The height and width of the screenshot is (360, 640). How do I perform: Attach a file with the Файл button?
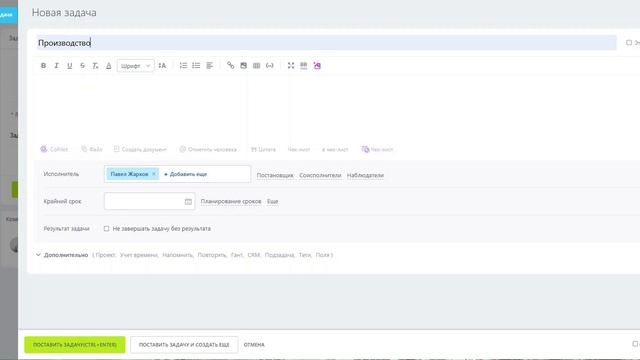pyautogui.click(x=92, y=149)
